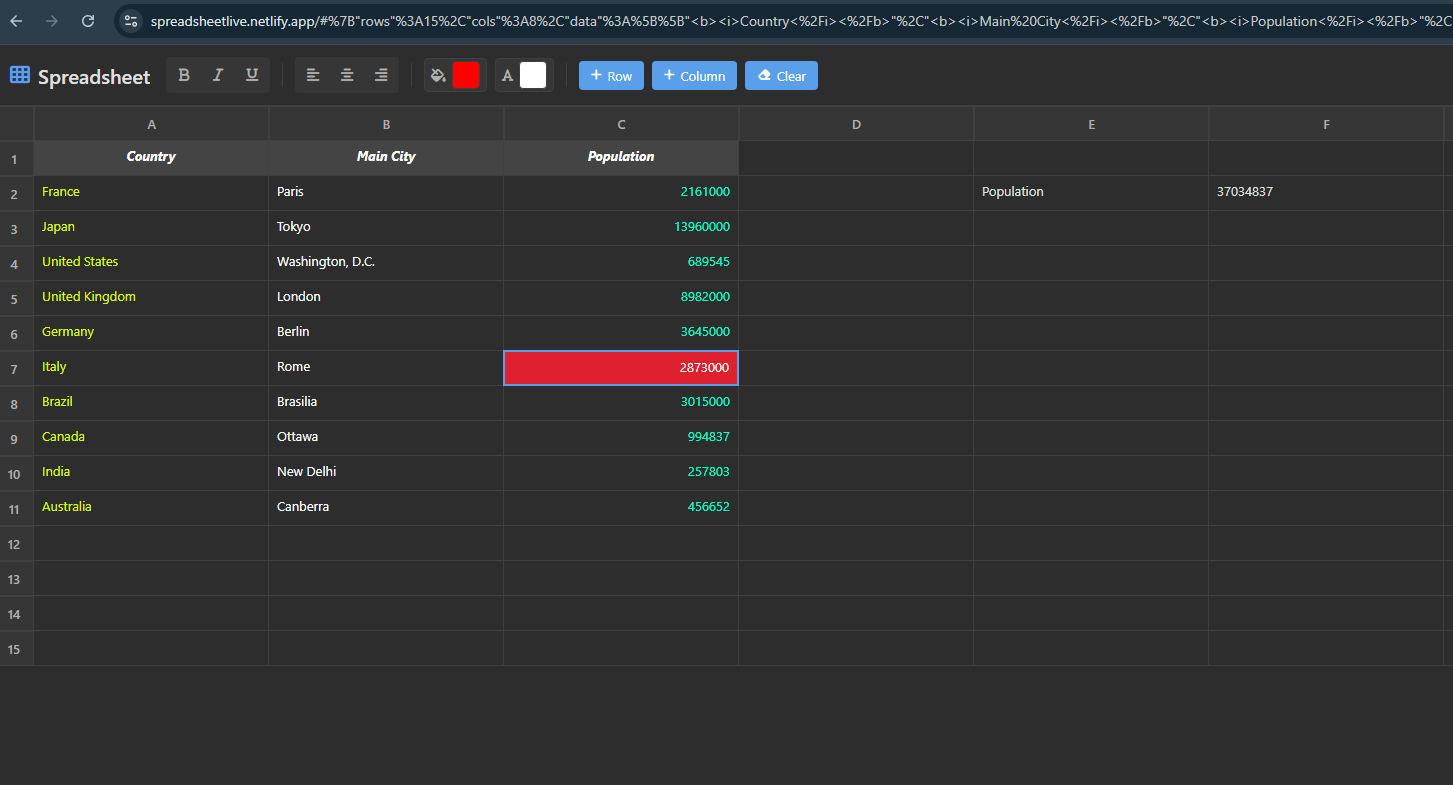Right-align the cell text
The width and height of the screenshot is (1453, 785).
tap(379, 74)
